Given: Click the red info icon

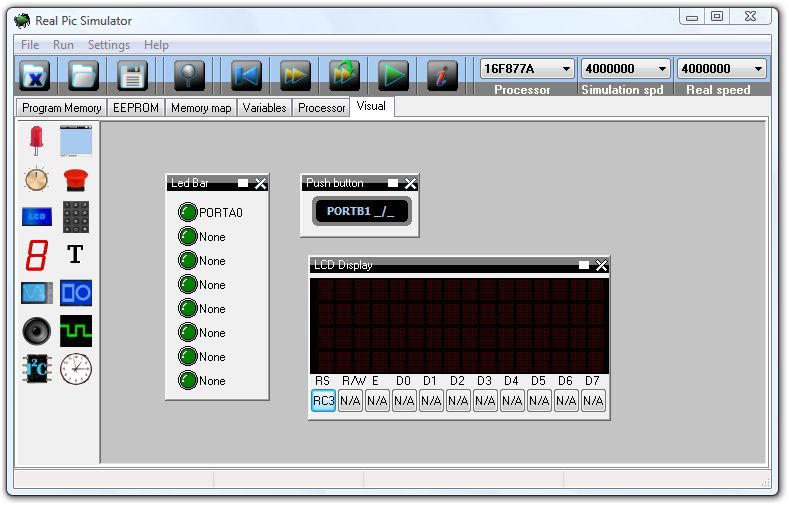Looking at the screenshot, I should click(442, 76).
